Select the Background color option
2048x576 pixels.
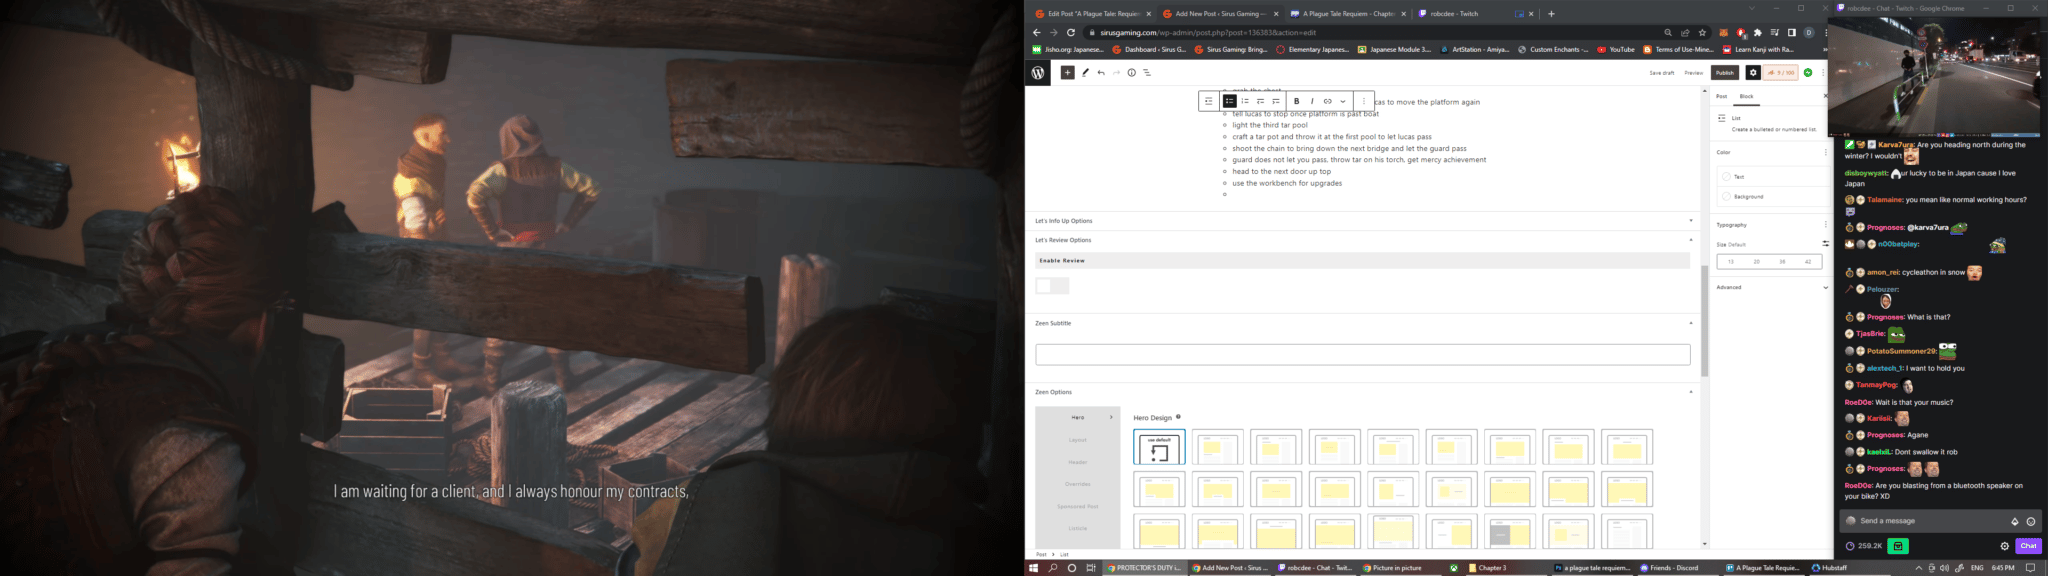[x=1771, y=196]
